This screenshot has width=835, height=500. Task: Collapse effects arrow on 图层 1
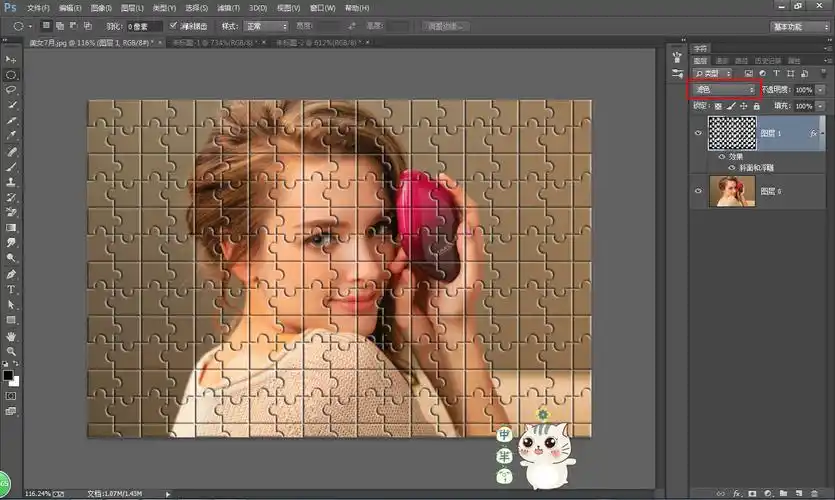tap(822, 133)
